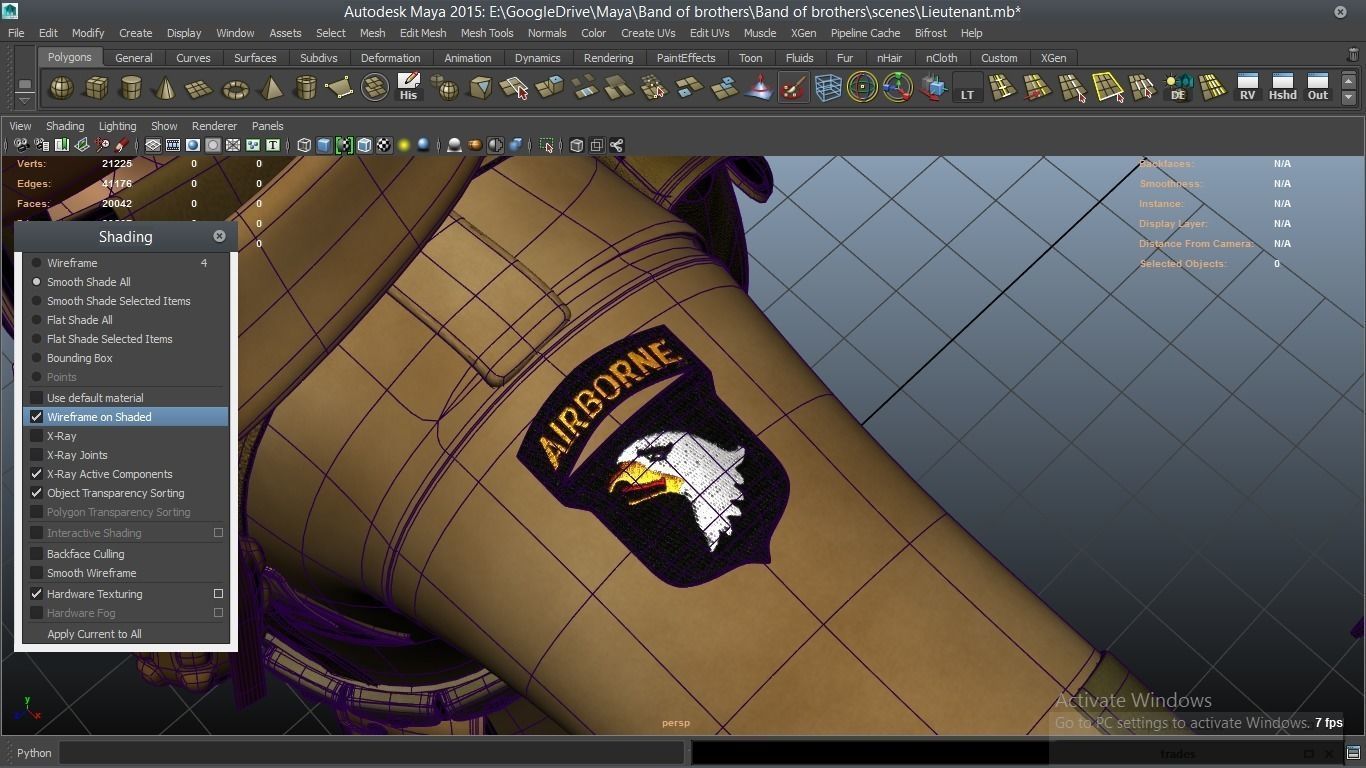Click the Lattice deformer shelf icon
The height and width of the screenshot is (768, 1366).
(x=828, y=89)
